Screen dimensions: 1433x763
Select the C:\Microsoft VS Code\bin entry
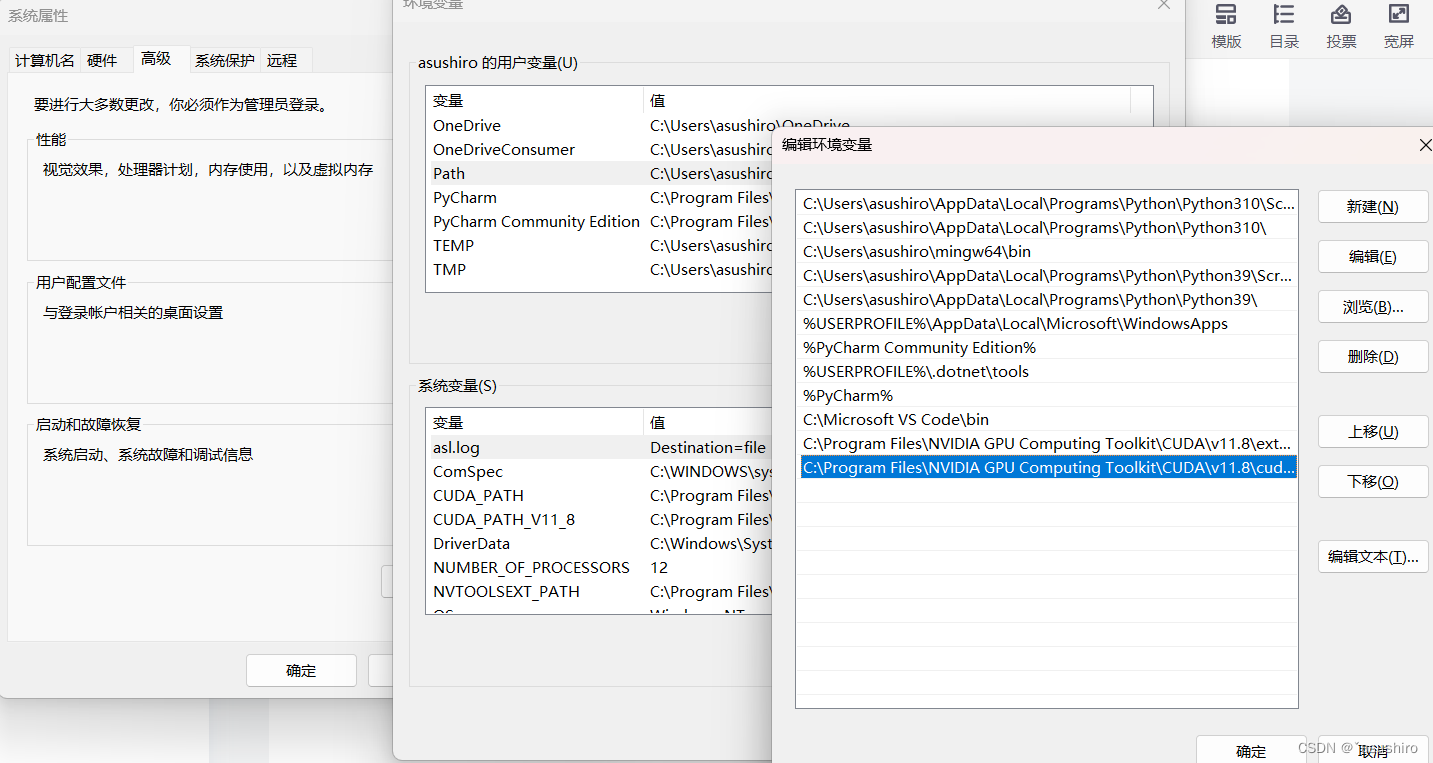point(1047,420)
